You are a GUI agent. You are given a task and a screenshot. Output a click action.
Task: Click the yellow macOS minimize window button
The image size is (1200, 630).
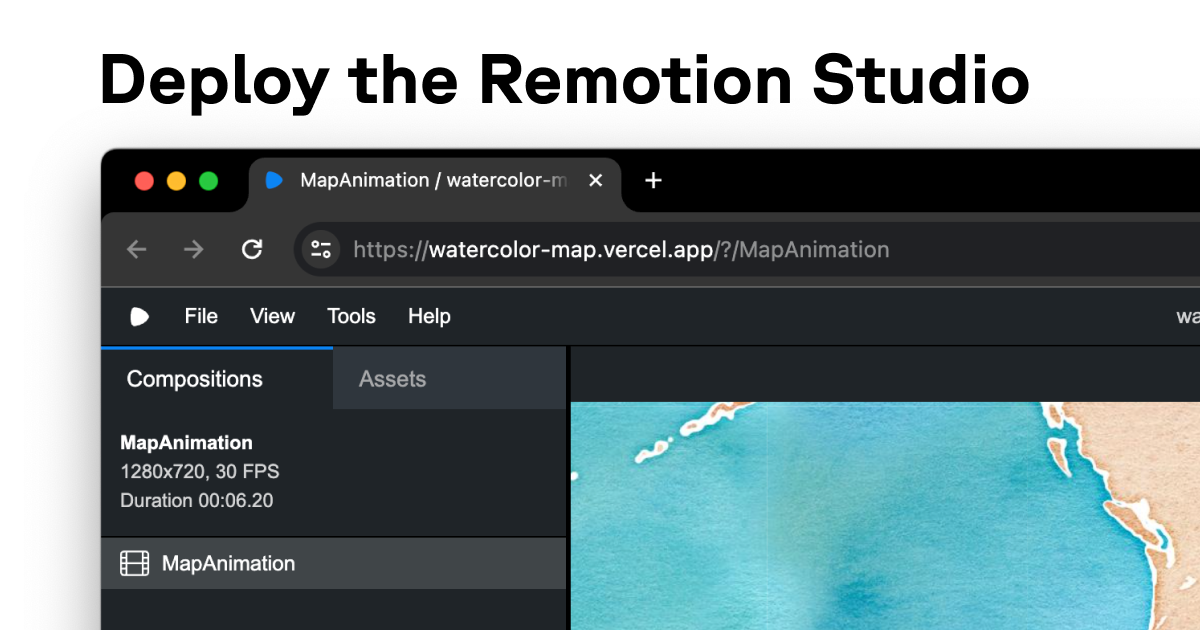pos(176,181)
